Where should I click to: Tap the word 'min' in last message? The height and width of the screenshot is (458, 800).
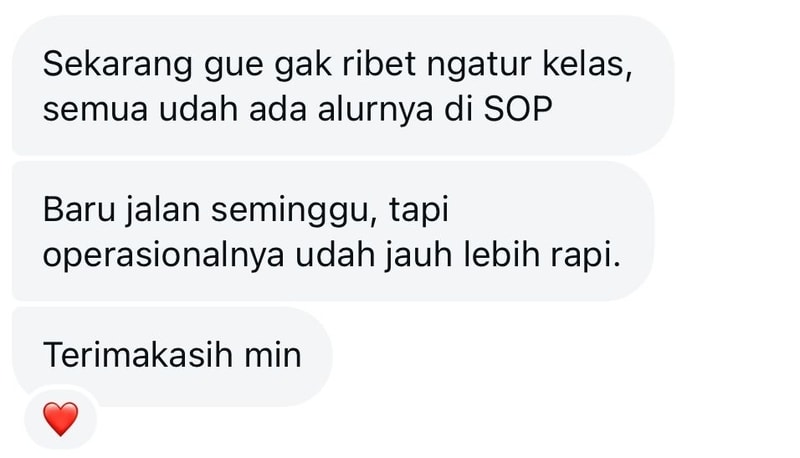(273, 355)
